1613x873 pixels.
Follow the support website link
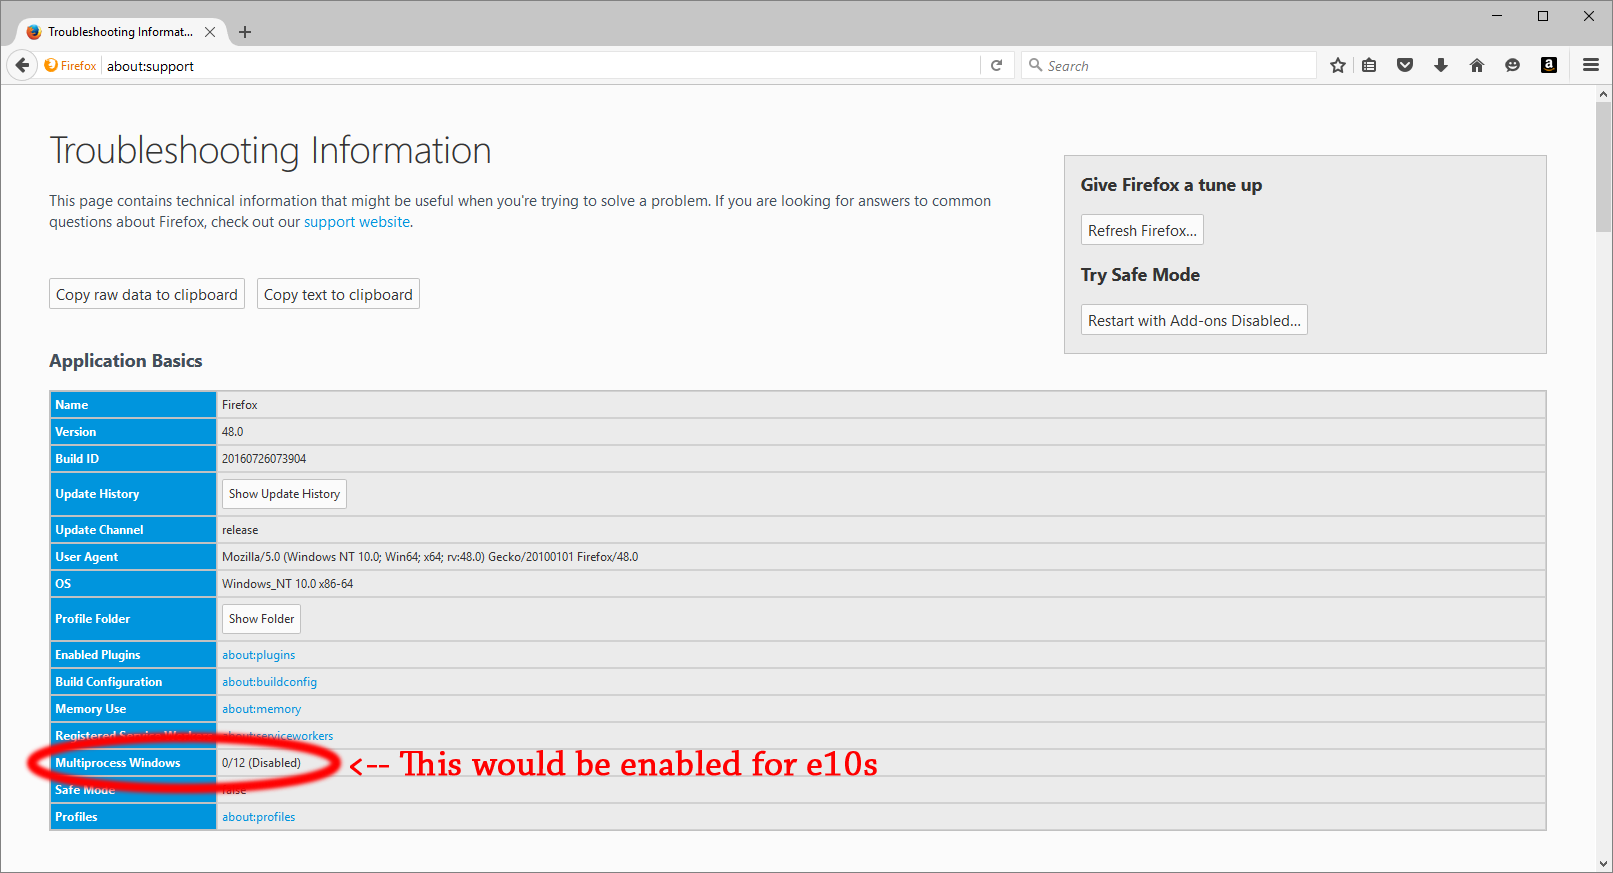tap(357, 222)
